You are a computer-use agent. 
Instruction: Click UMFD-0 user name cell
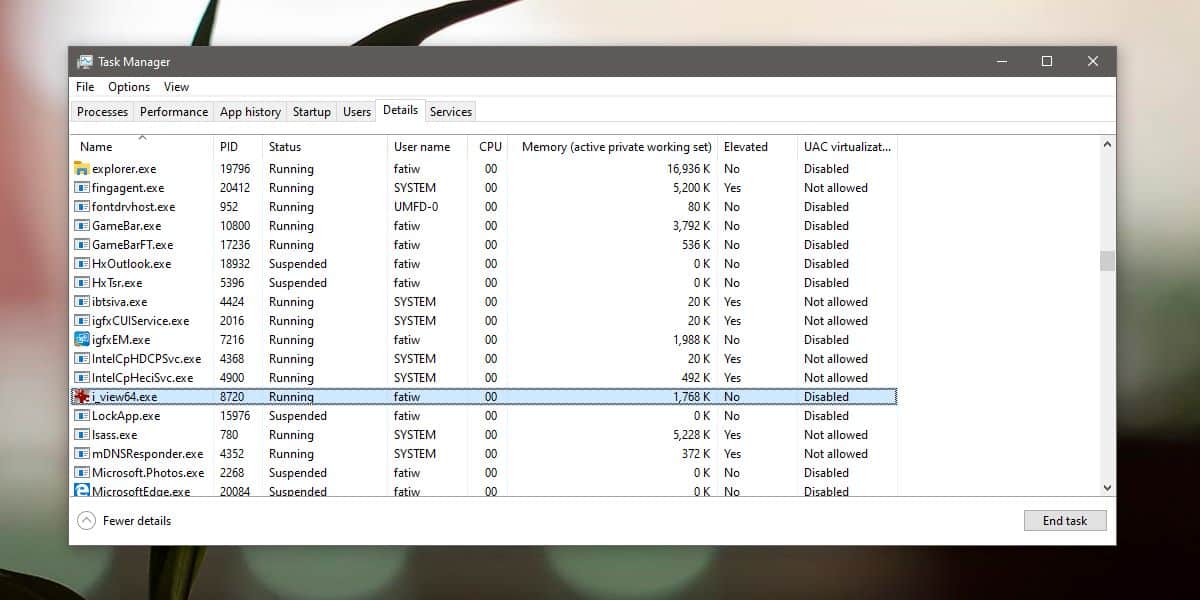pos(416,207)
